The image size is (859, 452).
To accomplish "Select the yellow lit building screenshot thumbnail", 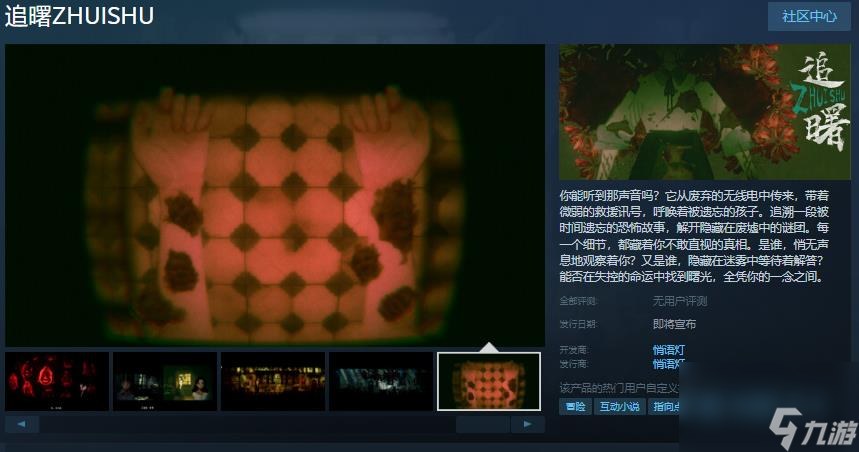I will (273, 381).
